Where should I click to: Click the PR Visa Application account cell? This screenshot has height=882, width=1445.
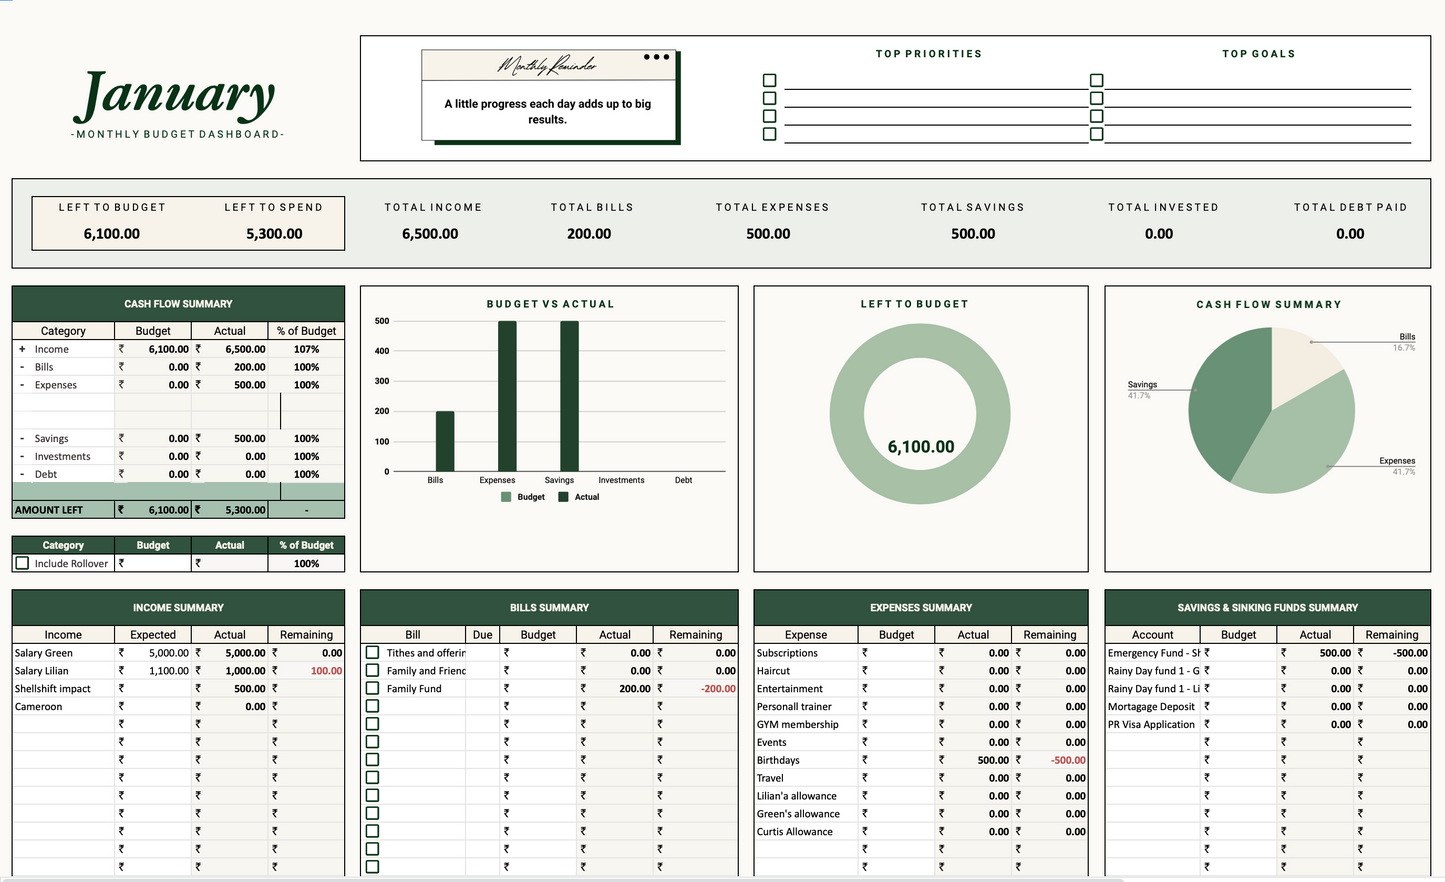point(1152,724)
